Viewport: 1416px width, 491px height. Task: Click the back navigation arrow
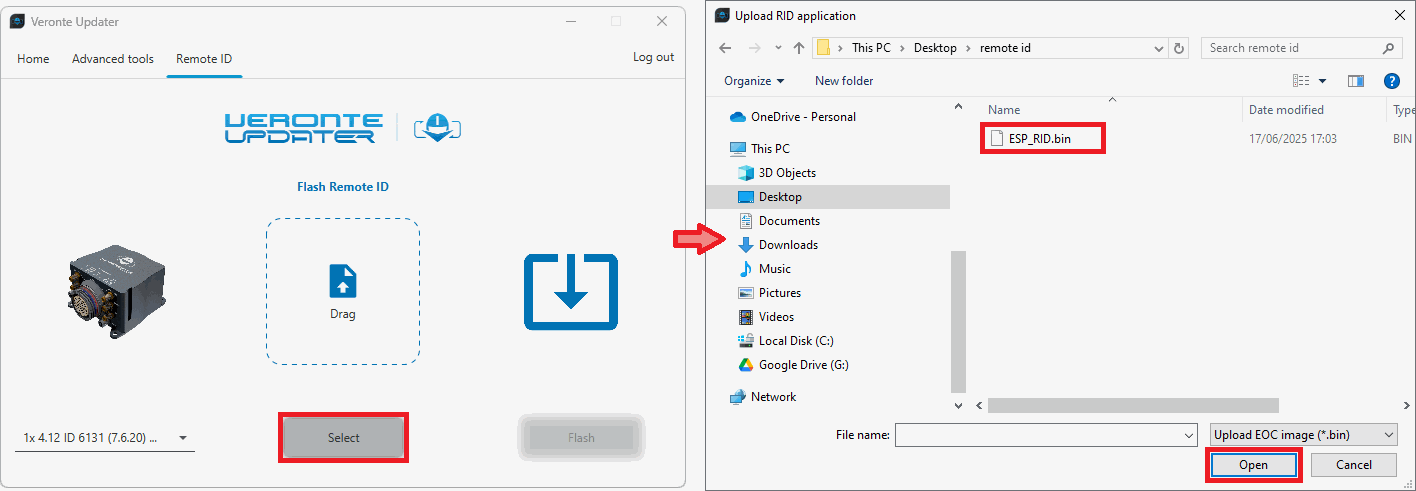coord(726,48)
